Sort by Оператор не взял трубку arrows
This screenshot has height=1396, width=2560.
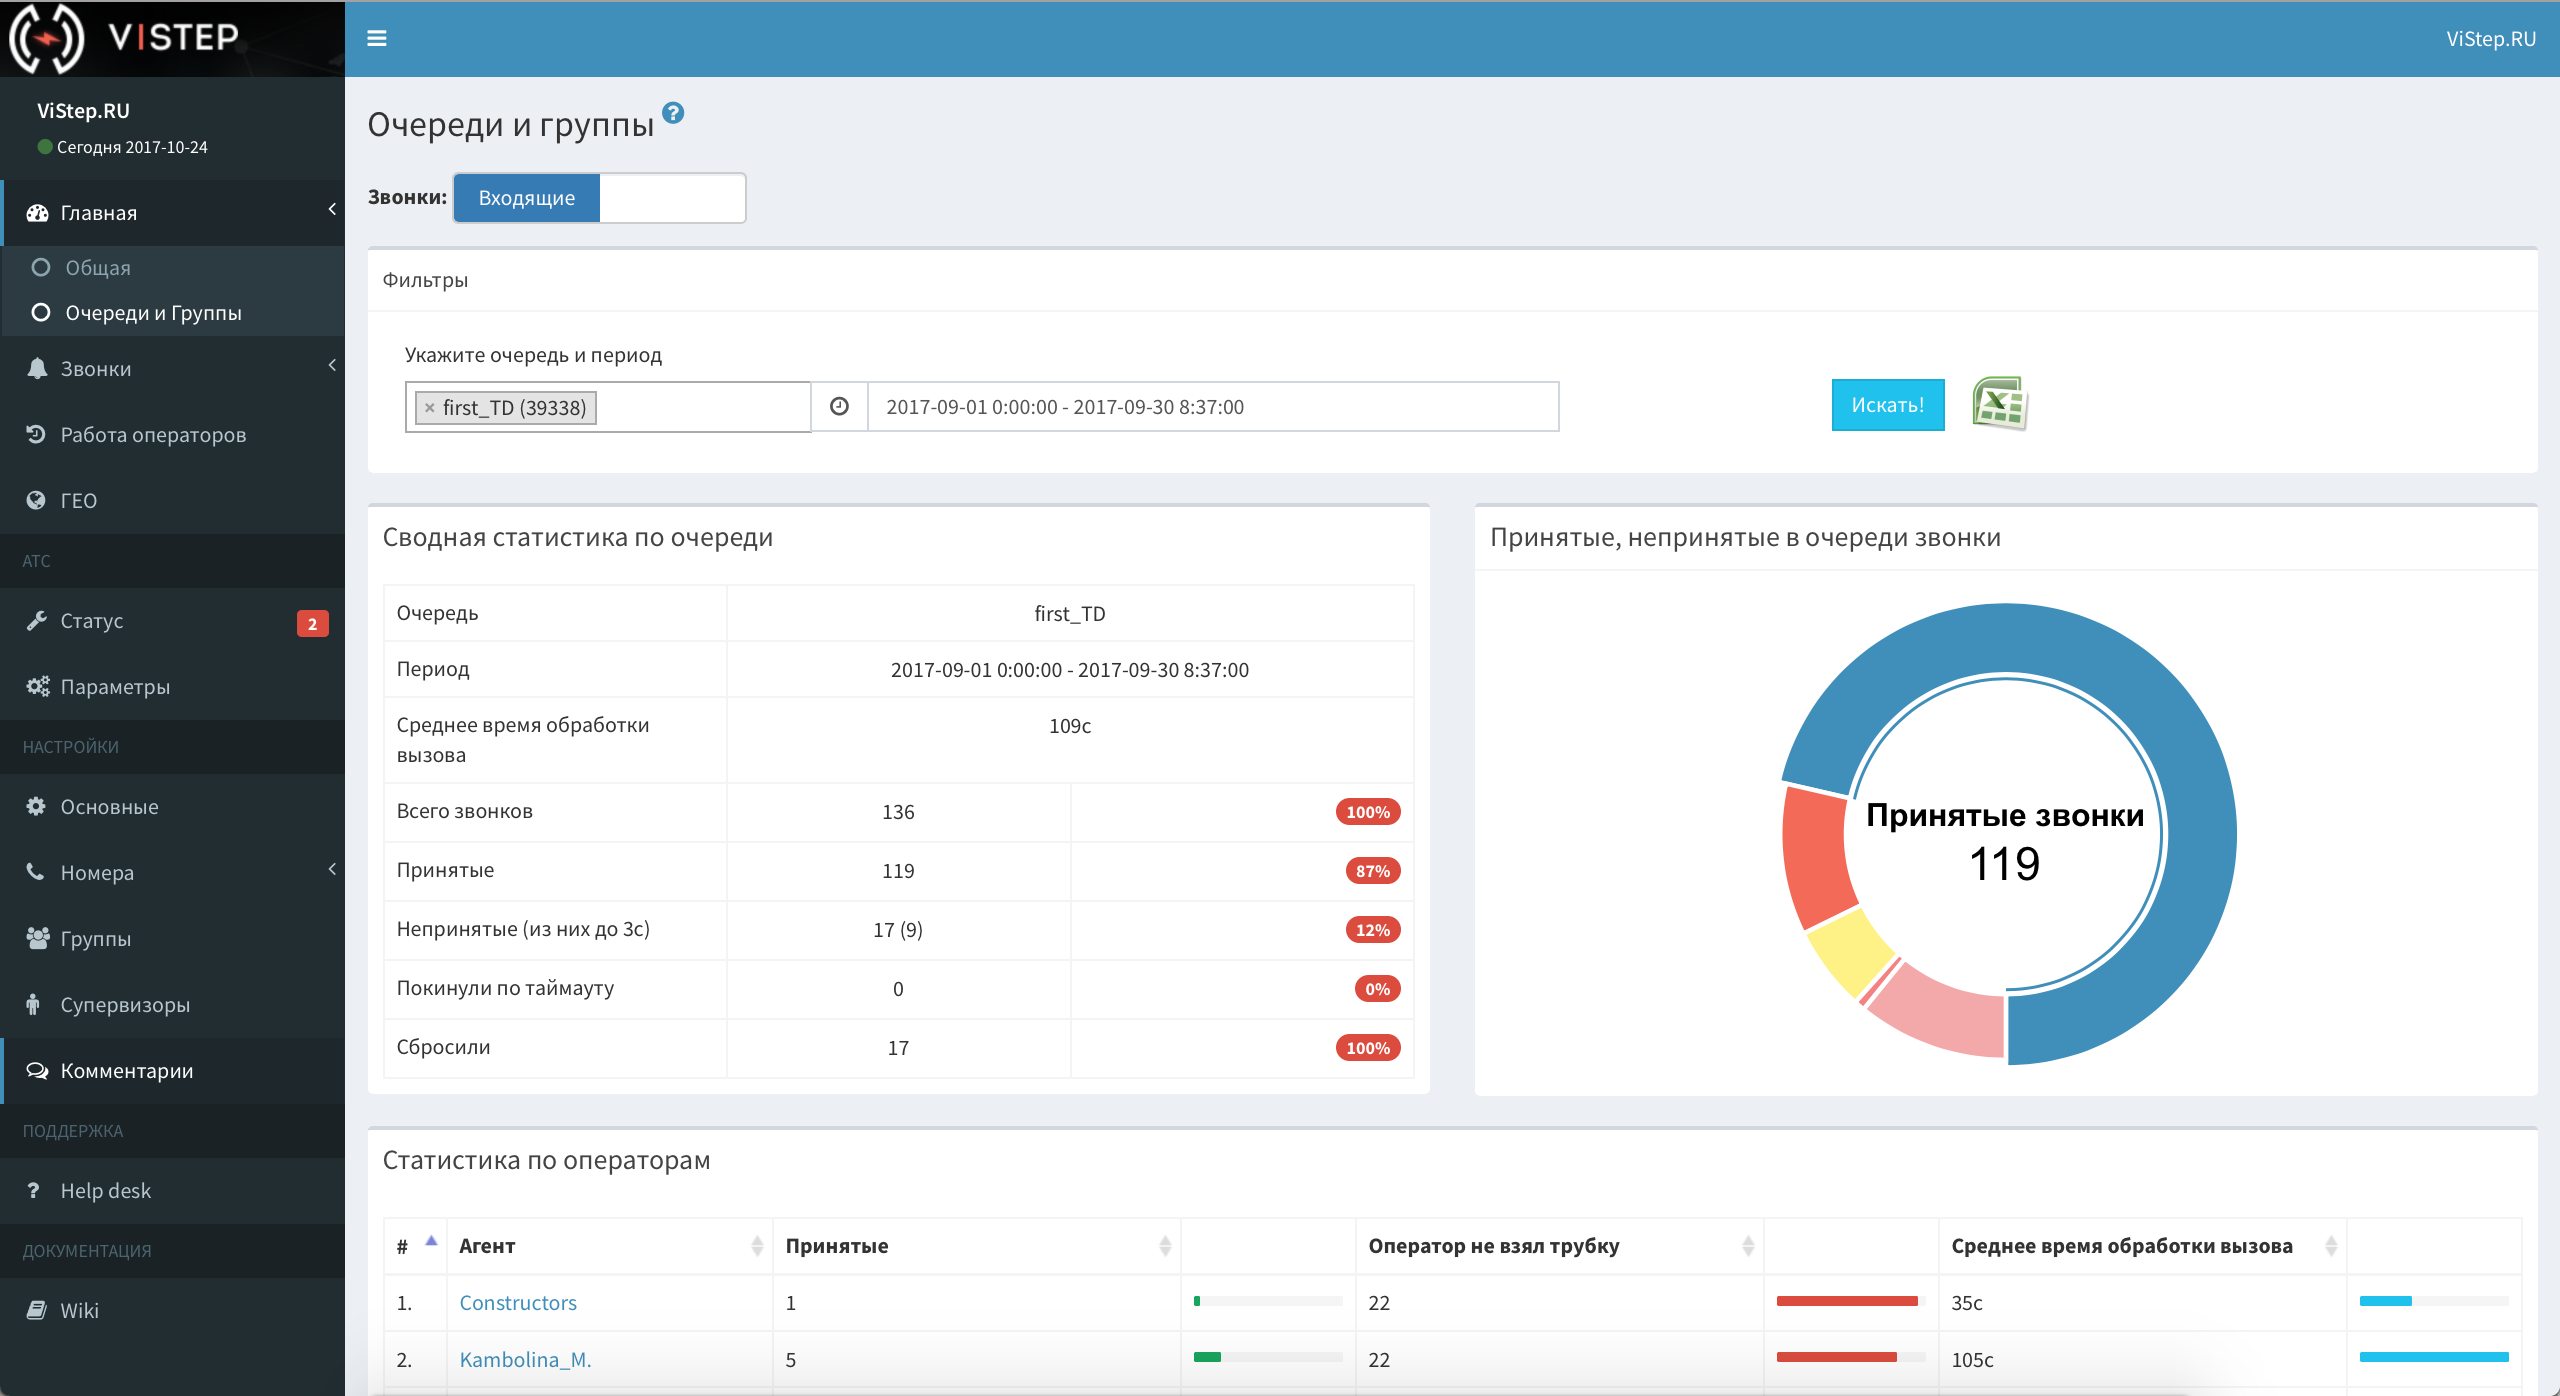1748,1246
